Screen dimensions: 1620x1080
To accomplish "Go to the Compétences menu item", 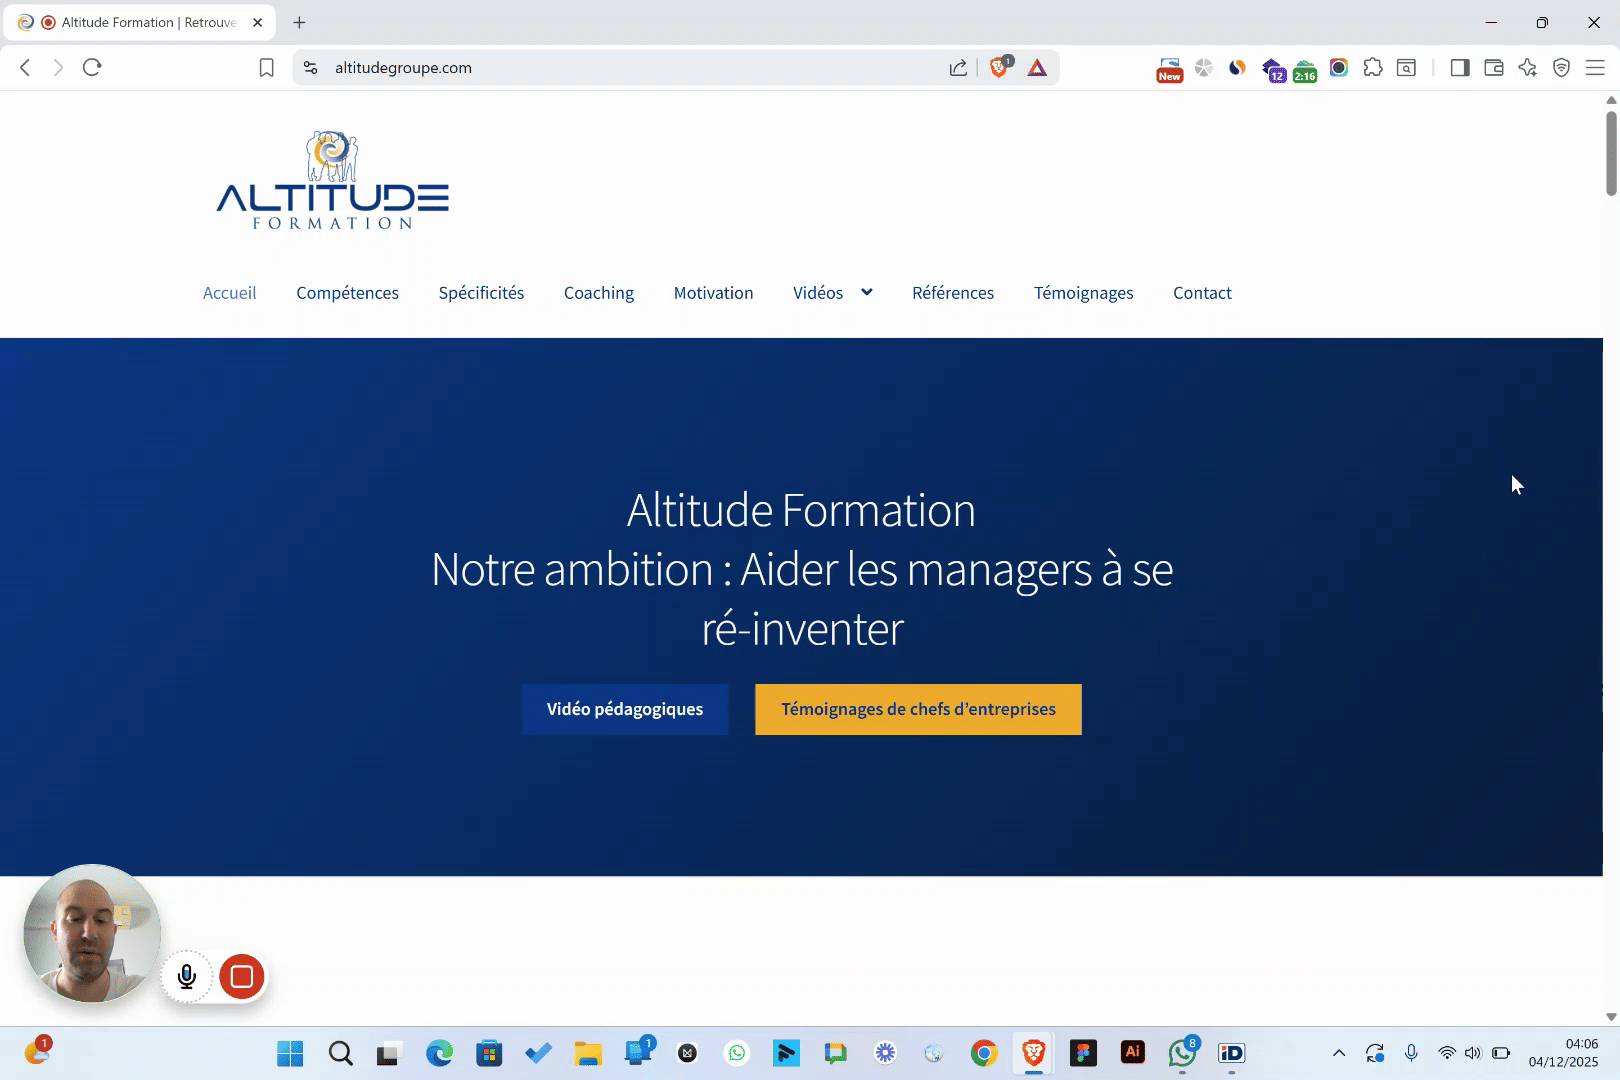I will click(347, 293).
